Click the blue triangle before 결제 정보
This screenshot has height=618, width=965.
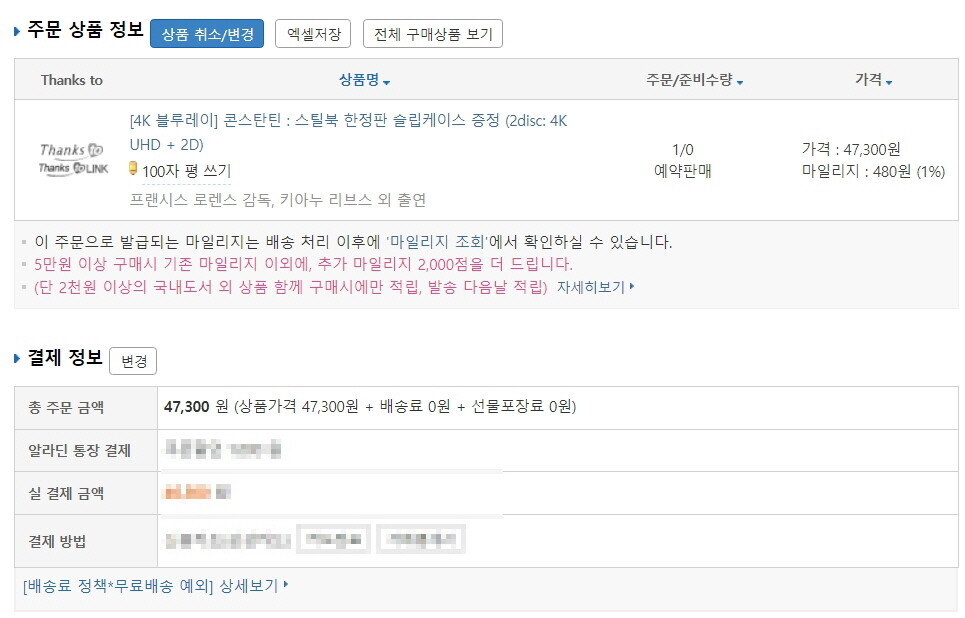click(x=17, y=359)
